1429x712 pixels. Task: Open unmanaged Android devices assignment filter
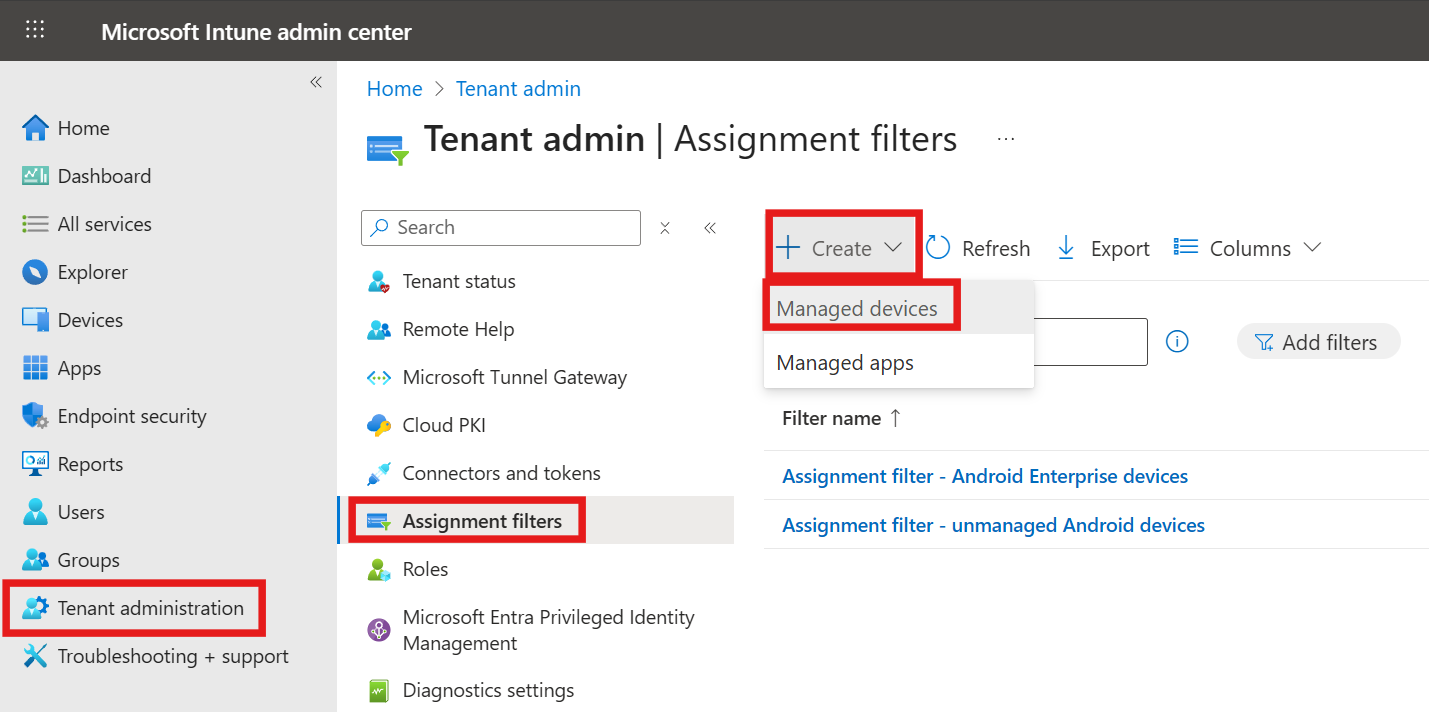993,525
